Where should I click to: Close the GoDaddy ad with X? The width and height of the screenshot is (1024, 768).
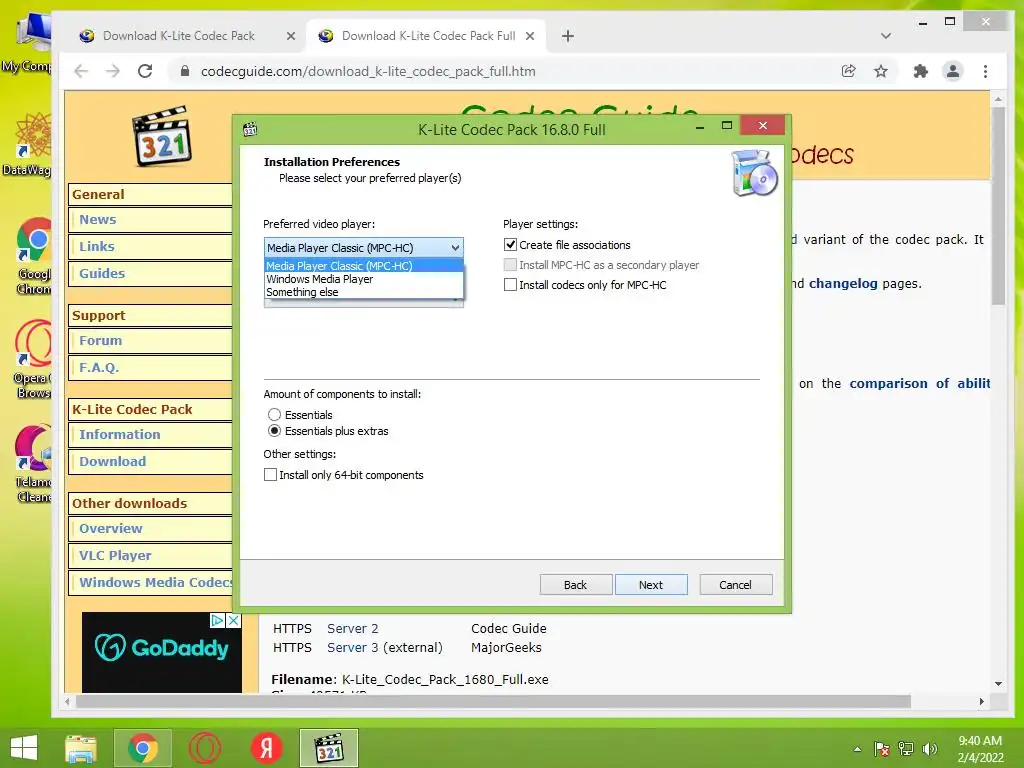pos(233,620)
